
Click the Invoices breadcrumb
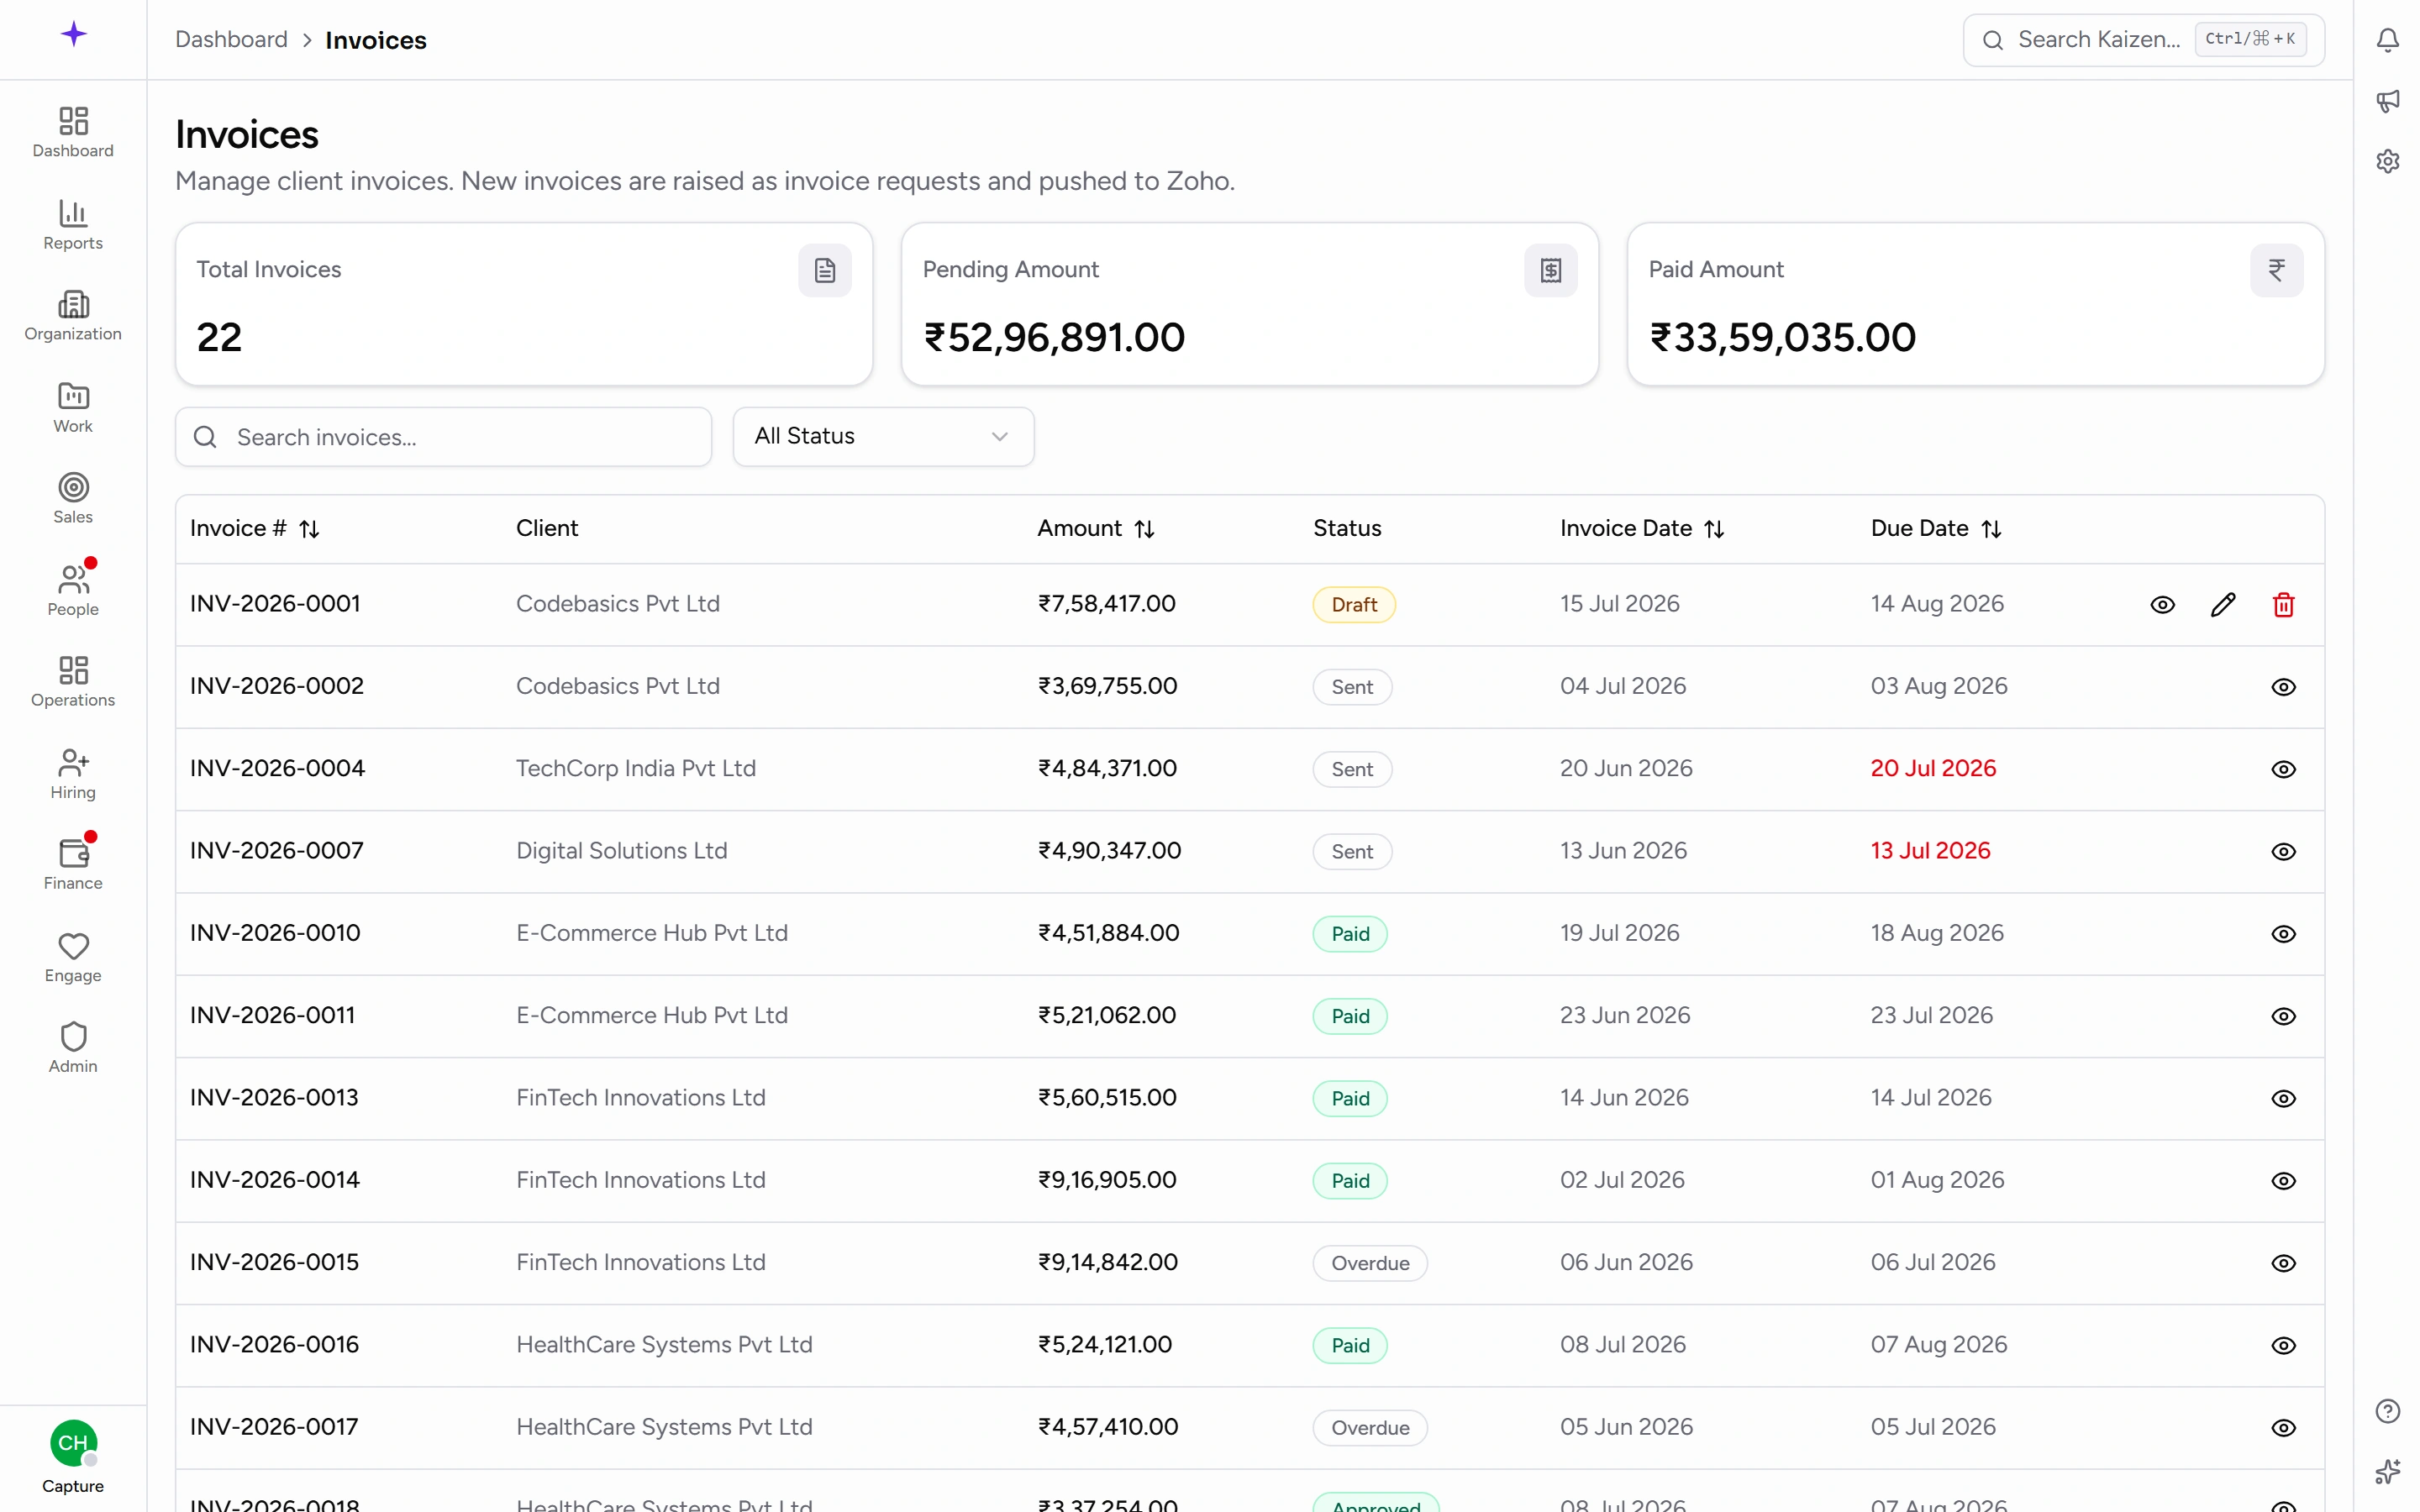pos(375,40)
